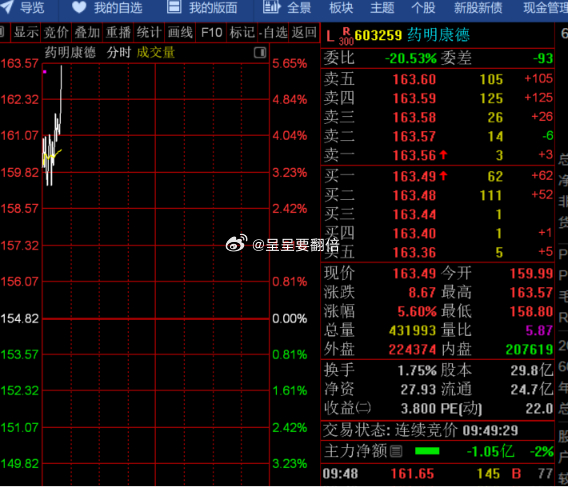
Task: Click 委差 value -93
Action: [x=543, y=58]
